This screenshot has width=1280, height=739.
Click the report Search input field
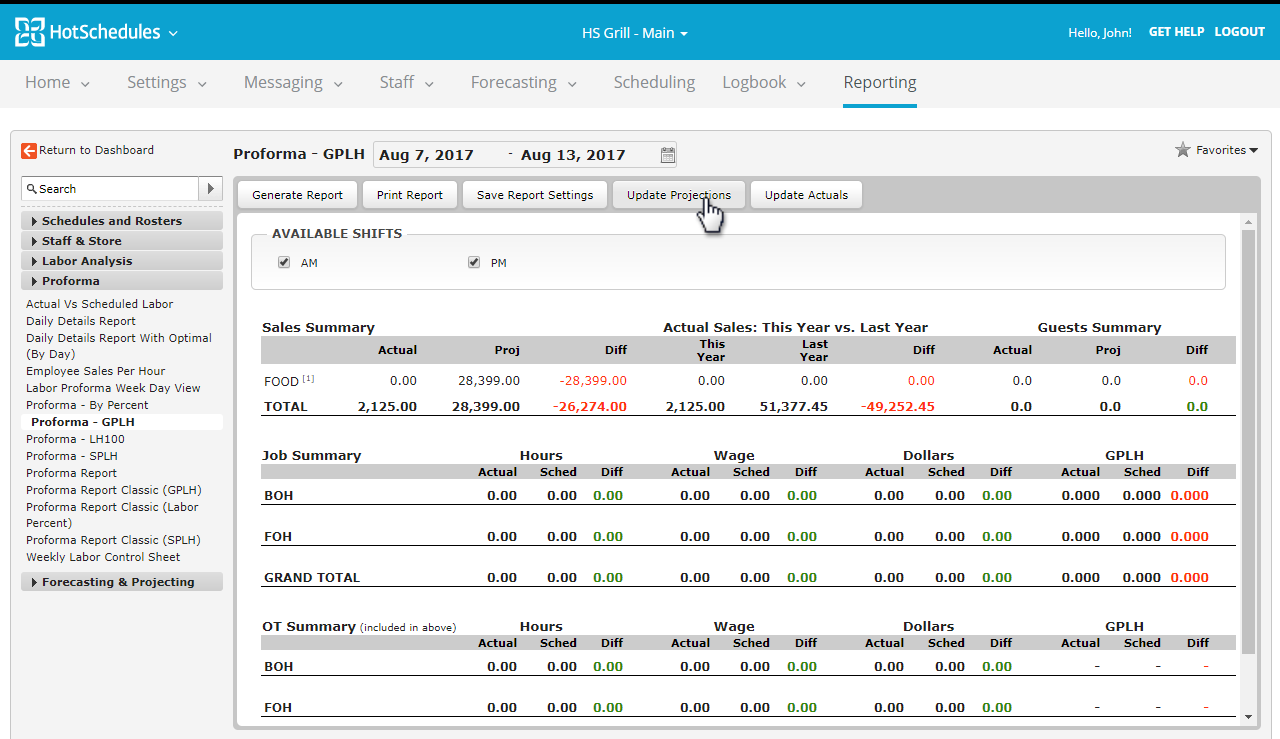click(110, 188)
